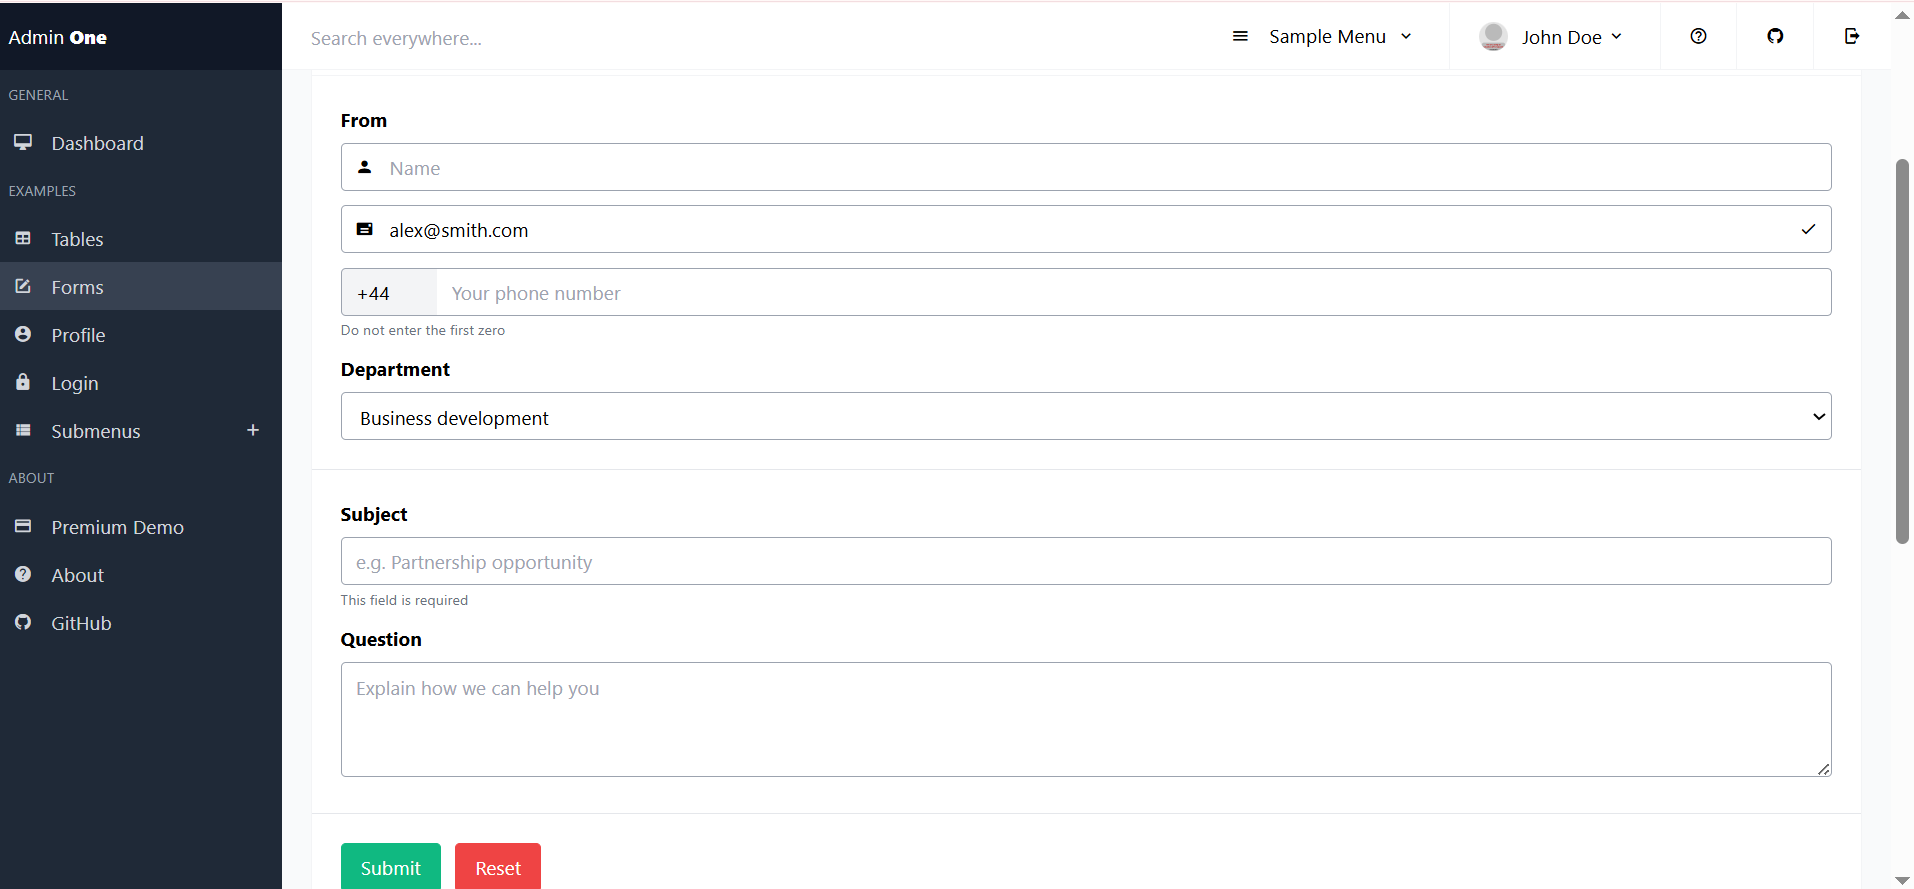Open the About sidebar item
The height and width of the screenshot is (889, 1914).
coord(77,575)
